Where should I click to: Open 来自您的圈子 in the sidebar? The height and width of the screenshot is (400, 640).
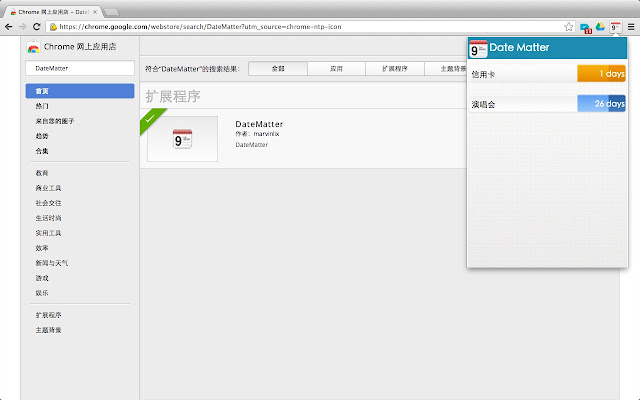click(55, 121)
